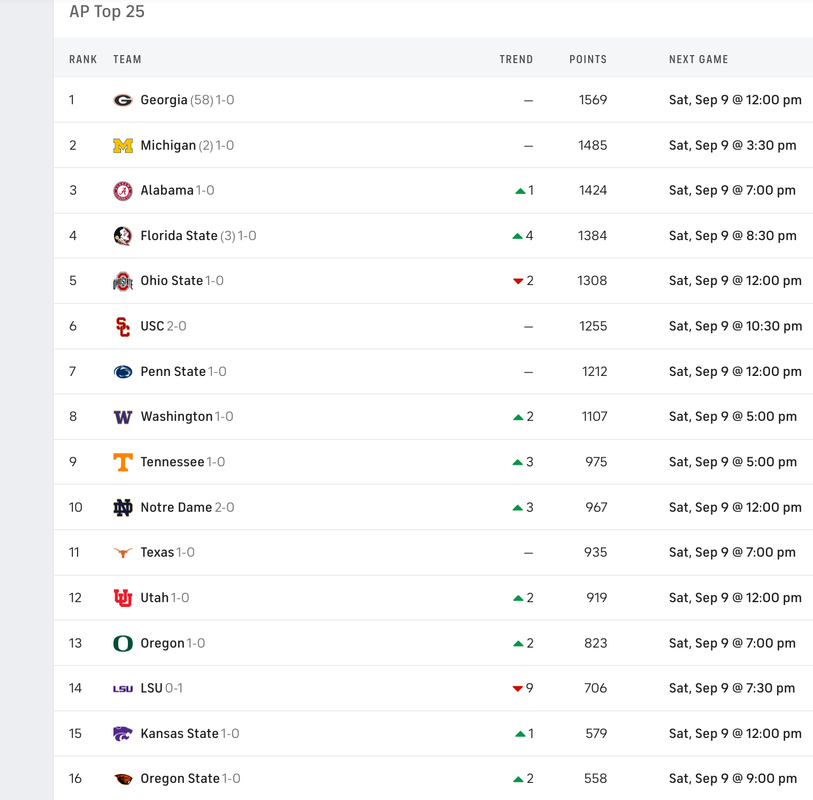Image resolution: width=813 pixels, height=800 pixels.
Task: Click Utah's green up trend arrow
Action: (x=518, y=598)
